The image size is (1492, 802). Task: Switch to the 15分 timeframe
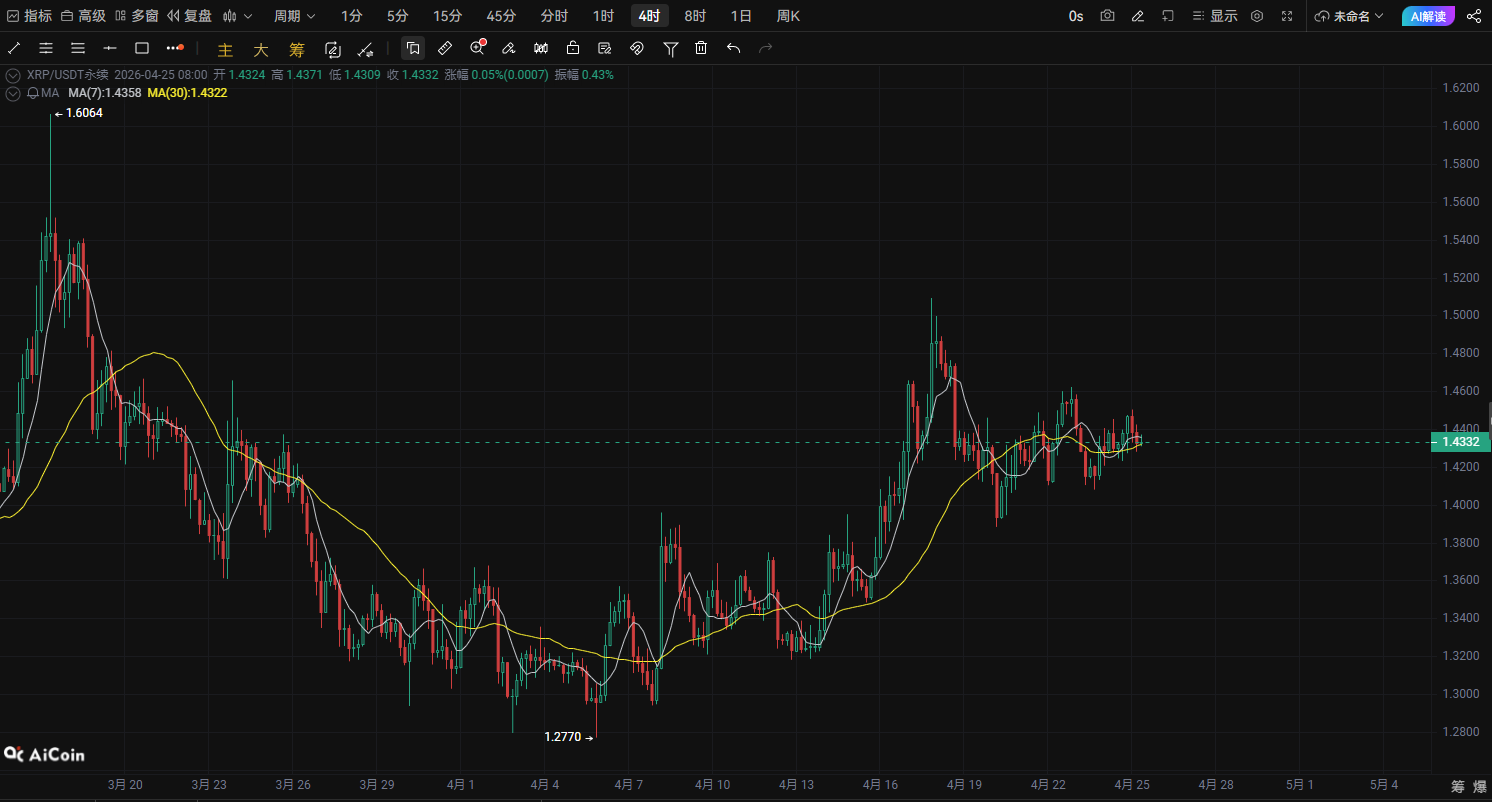point(447,16)
